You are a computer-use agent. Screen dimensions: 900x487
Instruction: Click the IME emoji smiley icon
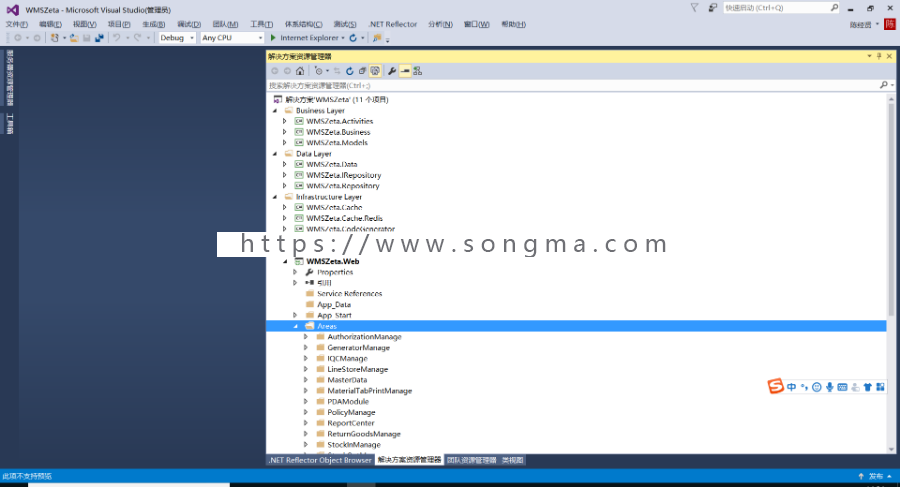(817, 387)
